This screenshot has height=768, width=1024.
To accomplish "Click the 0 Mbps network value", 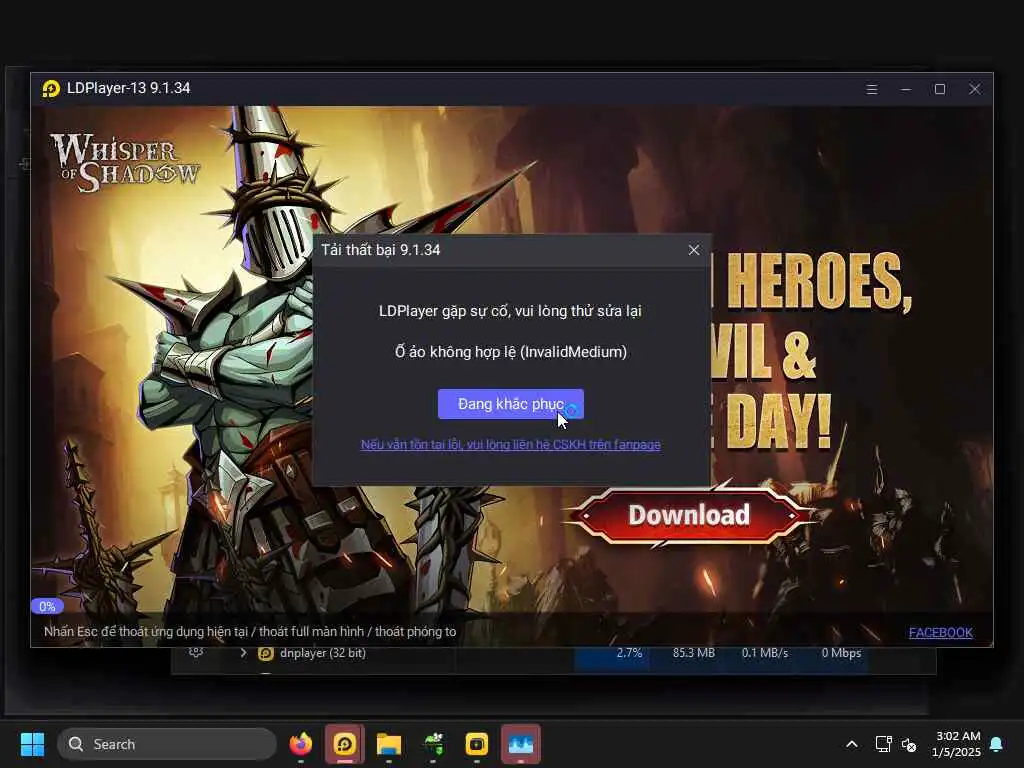I will [x=841, y=653].
